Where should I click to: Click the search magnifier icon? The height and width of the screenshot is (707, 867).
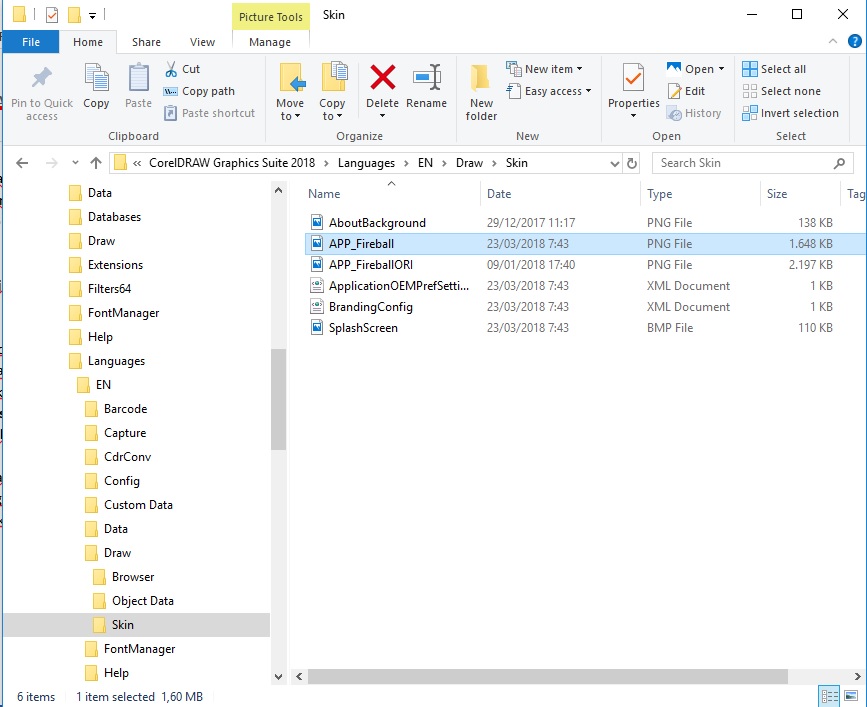839,163
